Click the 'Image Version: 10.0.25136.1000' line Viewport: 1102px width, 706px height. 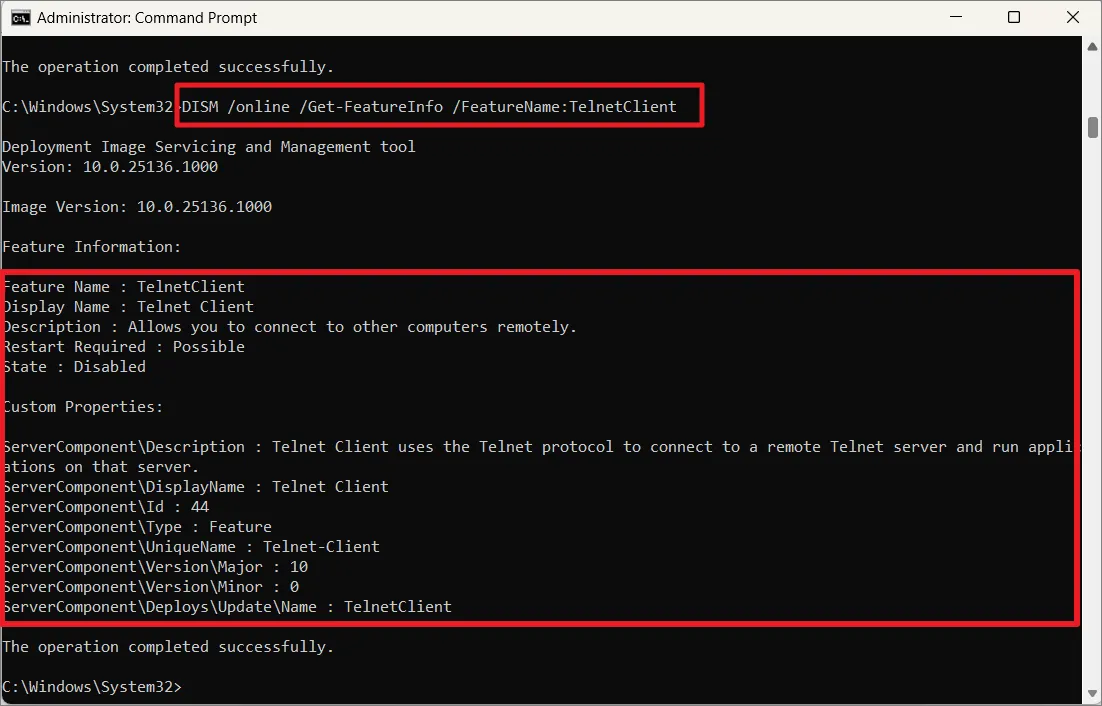tap(137, 207)
